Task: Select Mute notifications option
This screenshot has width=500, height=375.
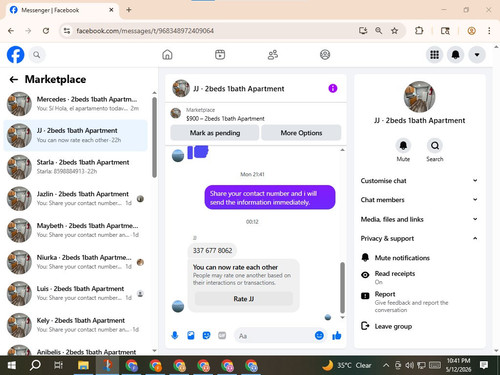Action: (419, 258)
